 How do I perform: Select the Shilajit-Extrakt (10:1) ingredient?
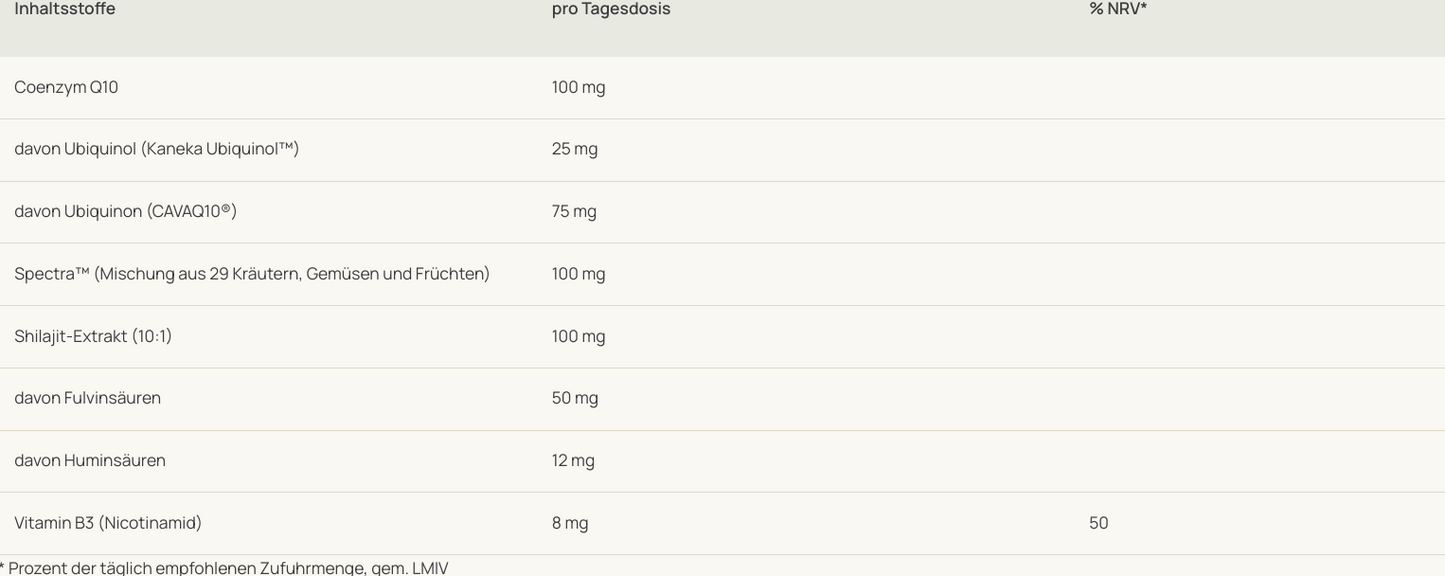point(93,336)
